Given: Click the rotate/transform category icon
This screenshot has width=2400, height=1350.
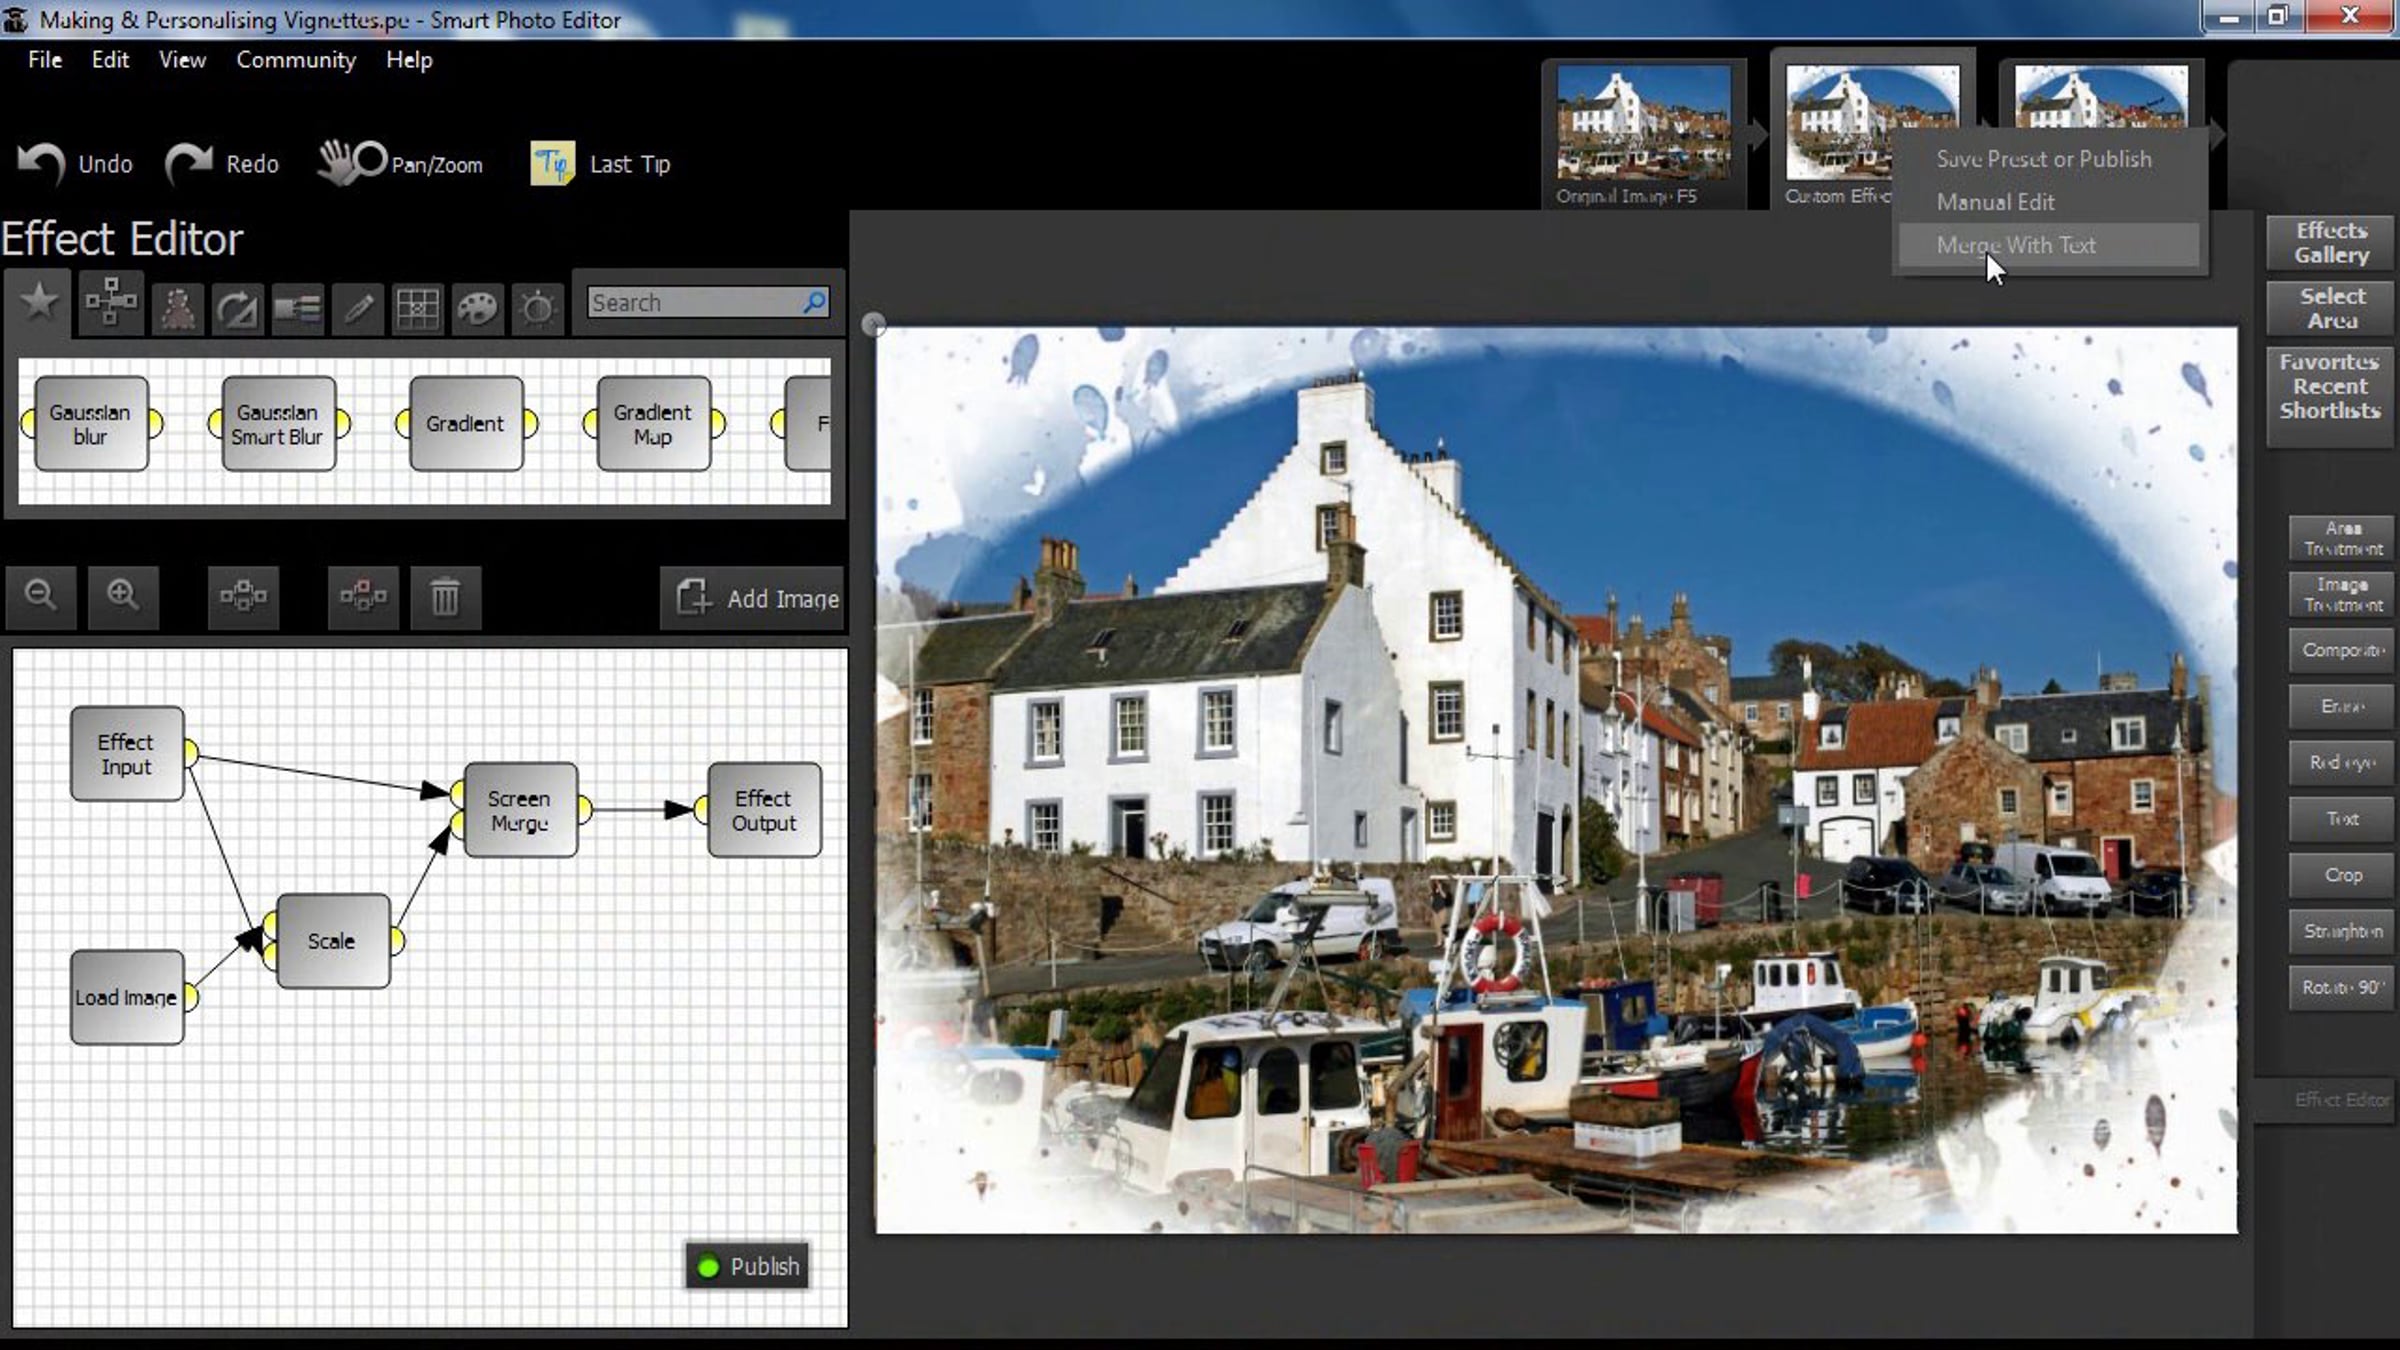Looking at the screenshot, I should pyautogui.click(x=237, y=308).
